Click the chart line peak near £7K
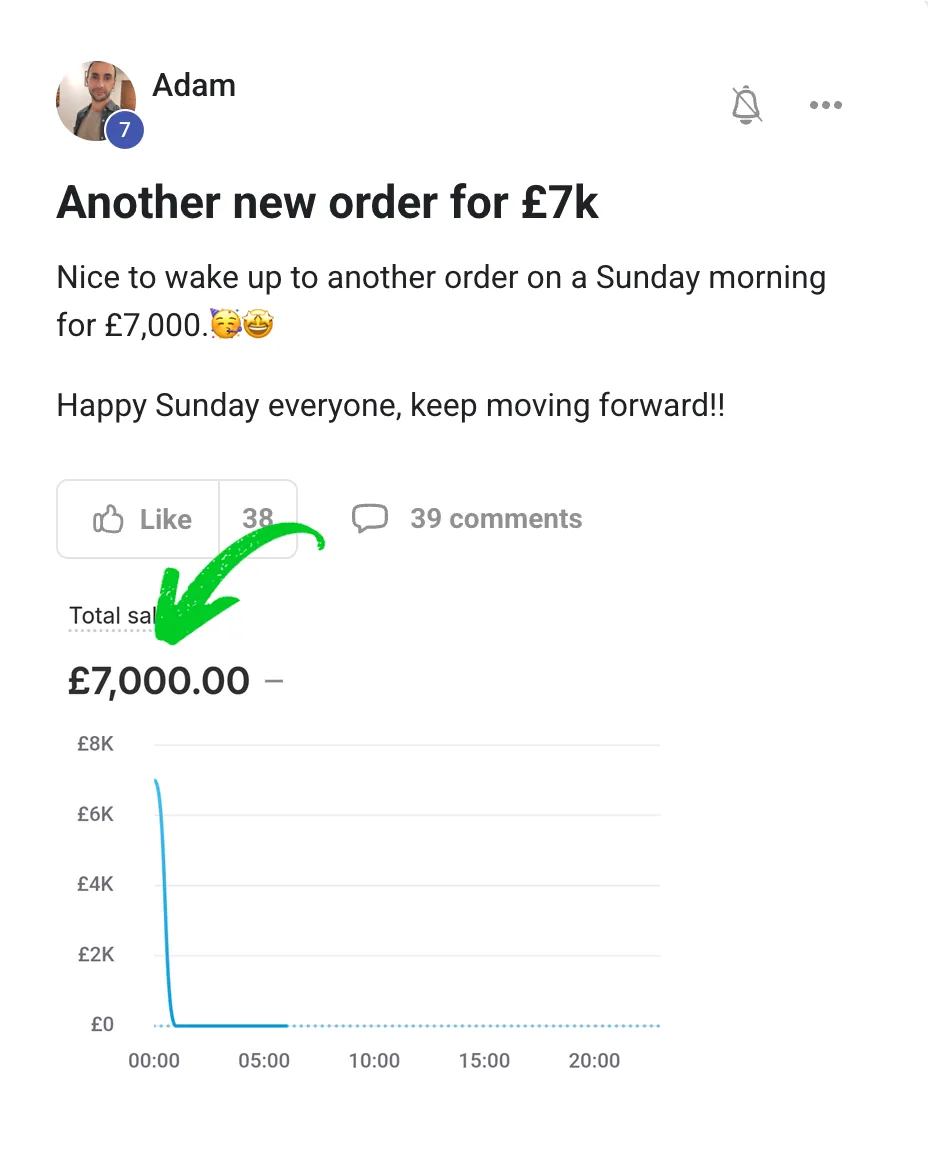The width and height of the screenshot is (928, 1163). click(157, 783)
